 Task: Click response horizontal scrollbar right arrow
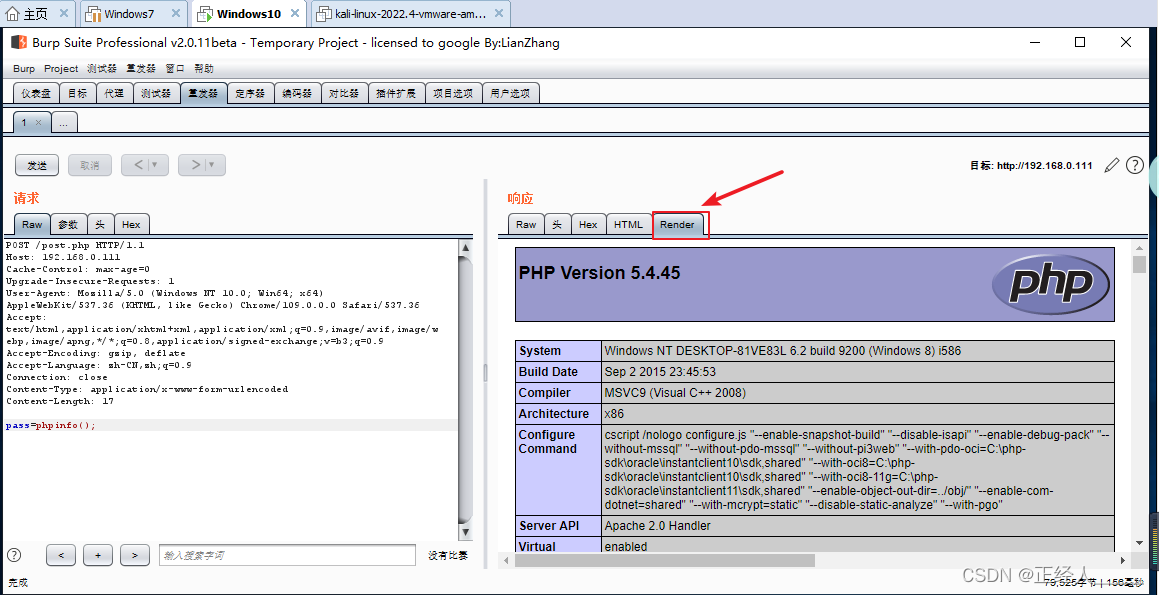click(x=1123, y=560)
